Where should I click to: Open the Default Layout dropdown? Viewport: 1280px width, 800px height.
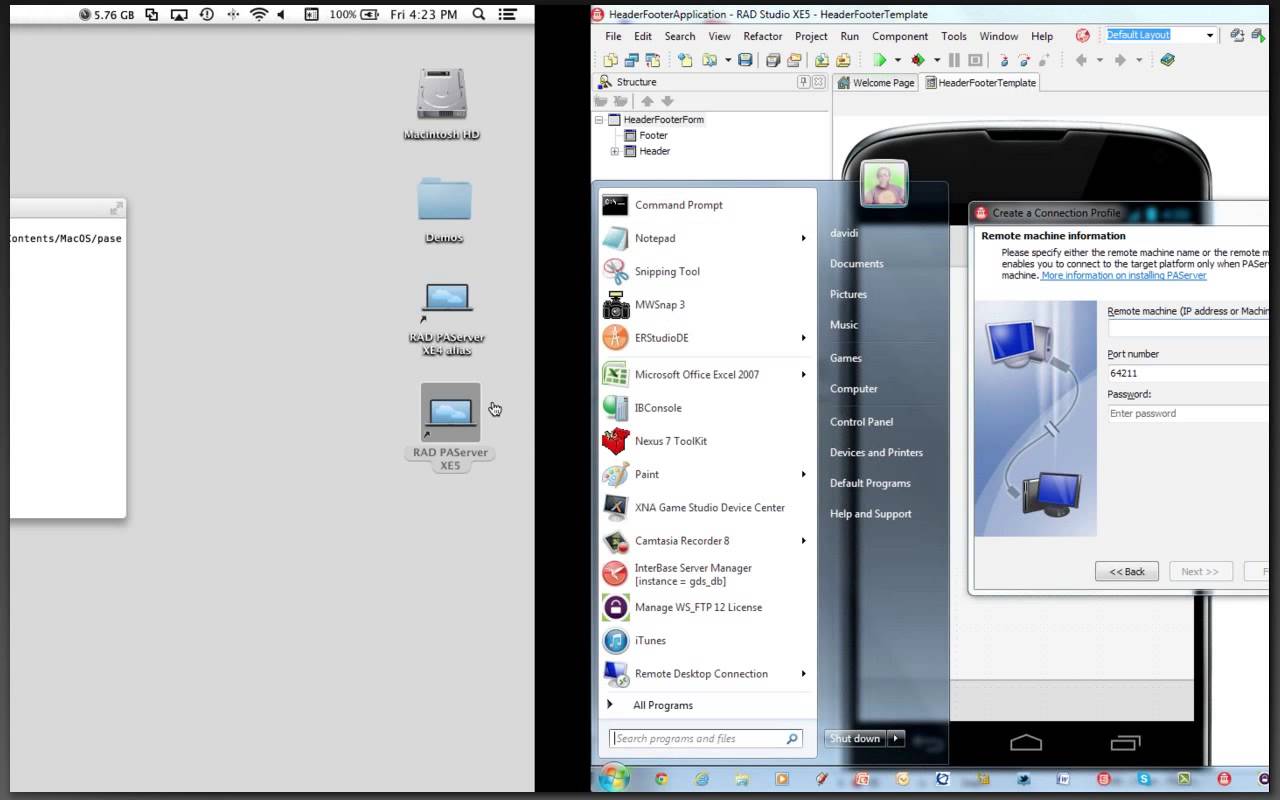click(x=1209, y=35)
